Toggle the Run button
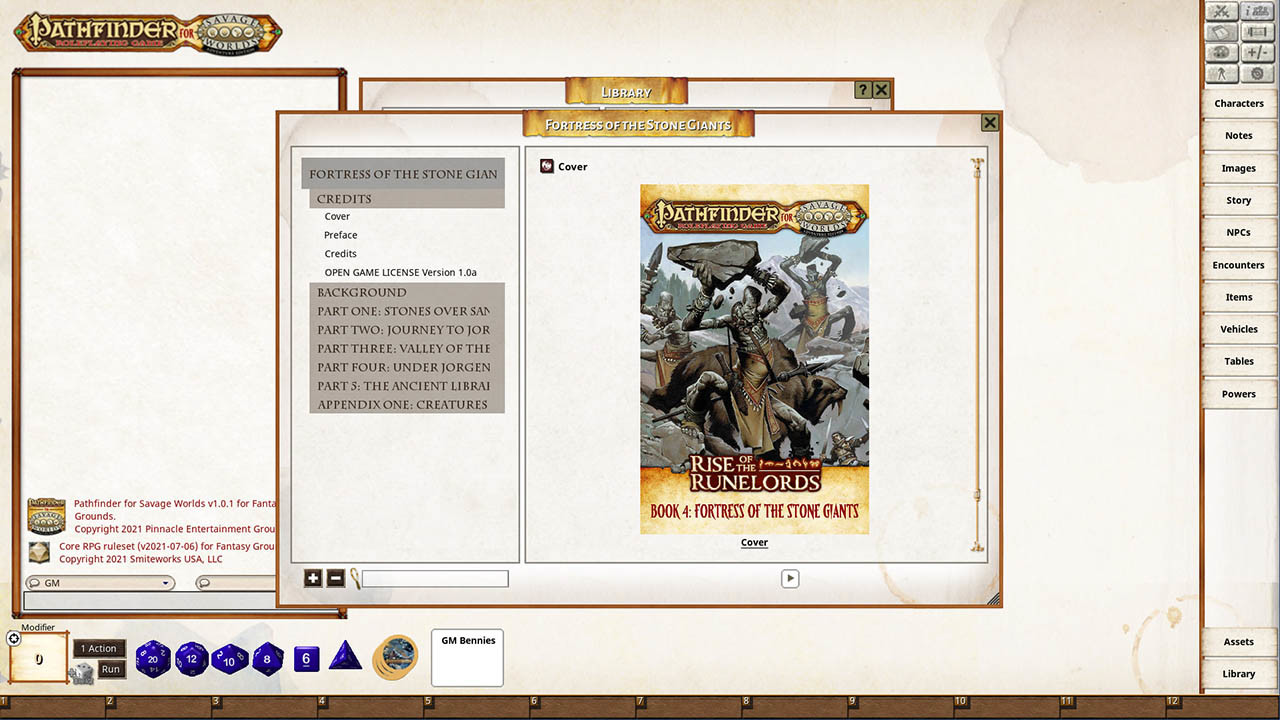The height and width of the screenshot is (720, 1280). [x=111, y=669]
